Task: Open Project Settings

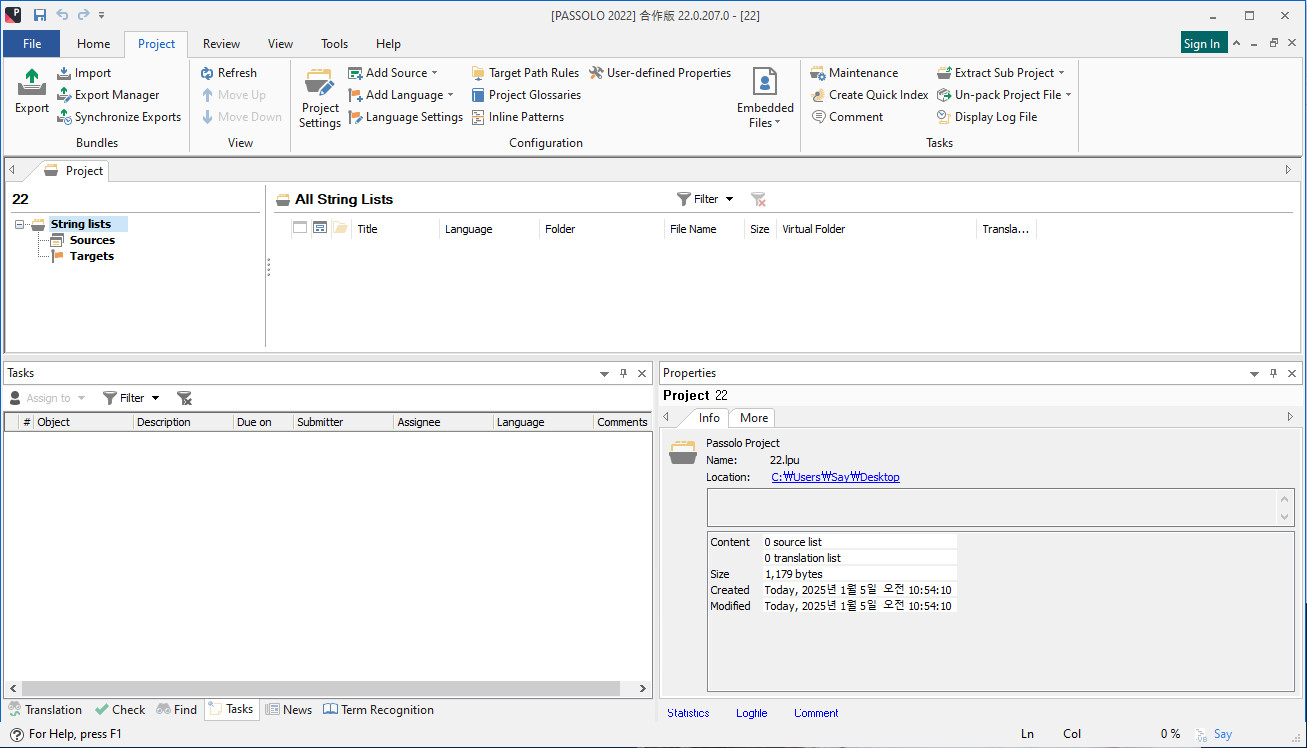Action: [320, 98]
